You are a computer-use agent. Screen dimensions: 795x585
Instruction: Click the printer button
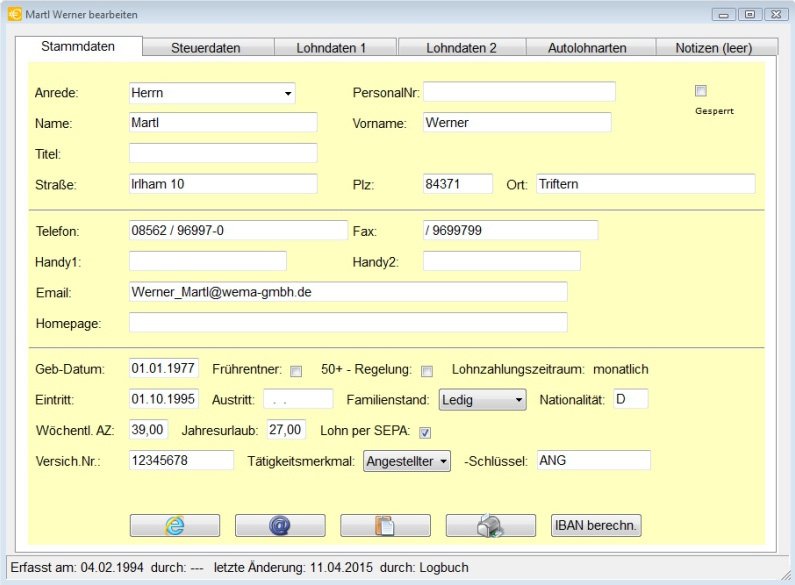click(x=491, y=525)
